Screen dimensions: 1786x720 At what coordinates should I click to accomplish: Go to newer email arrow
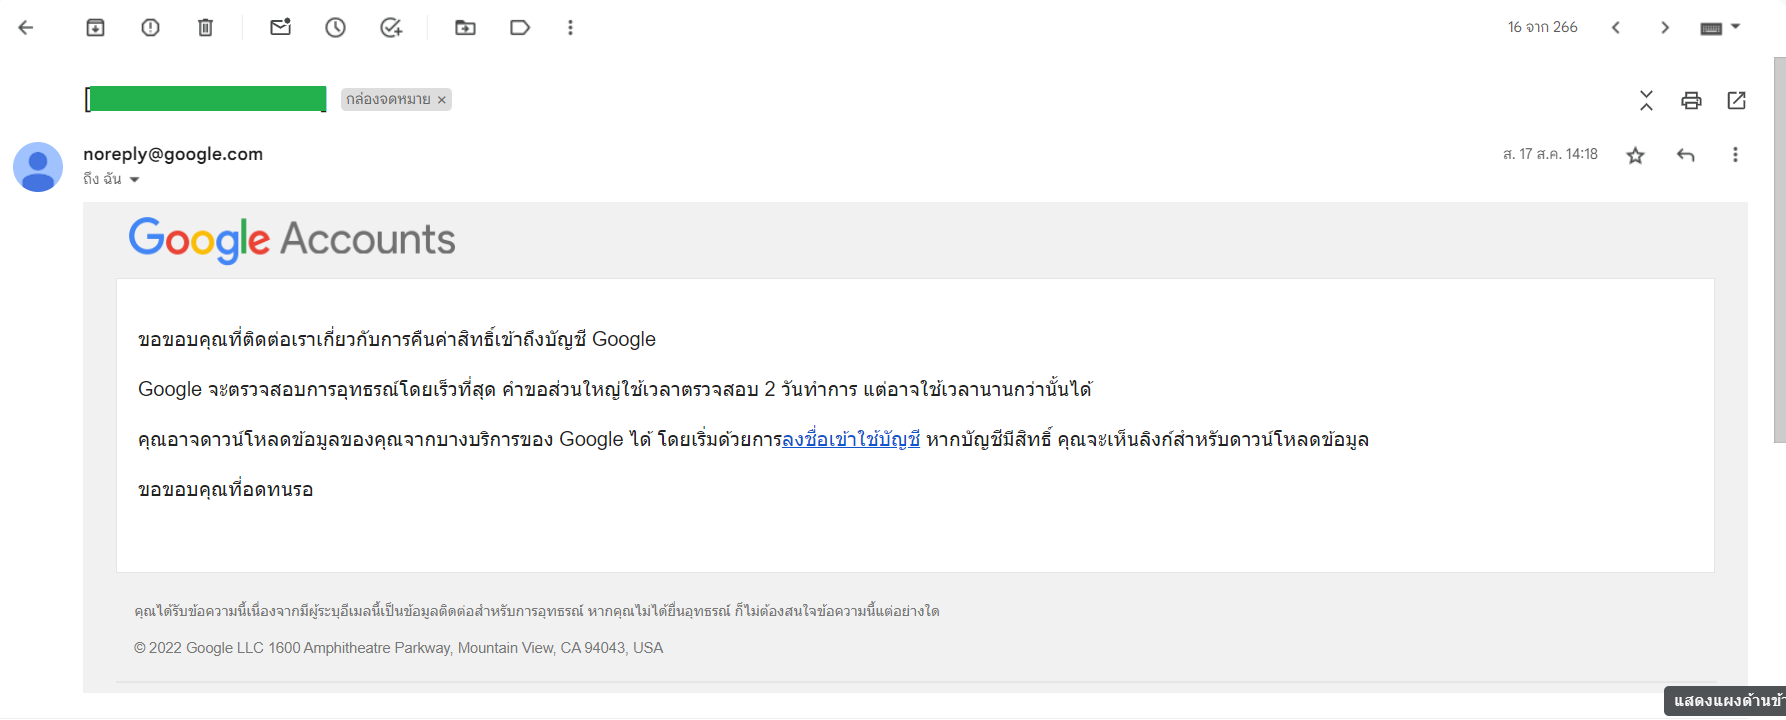[1616, 28]
